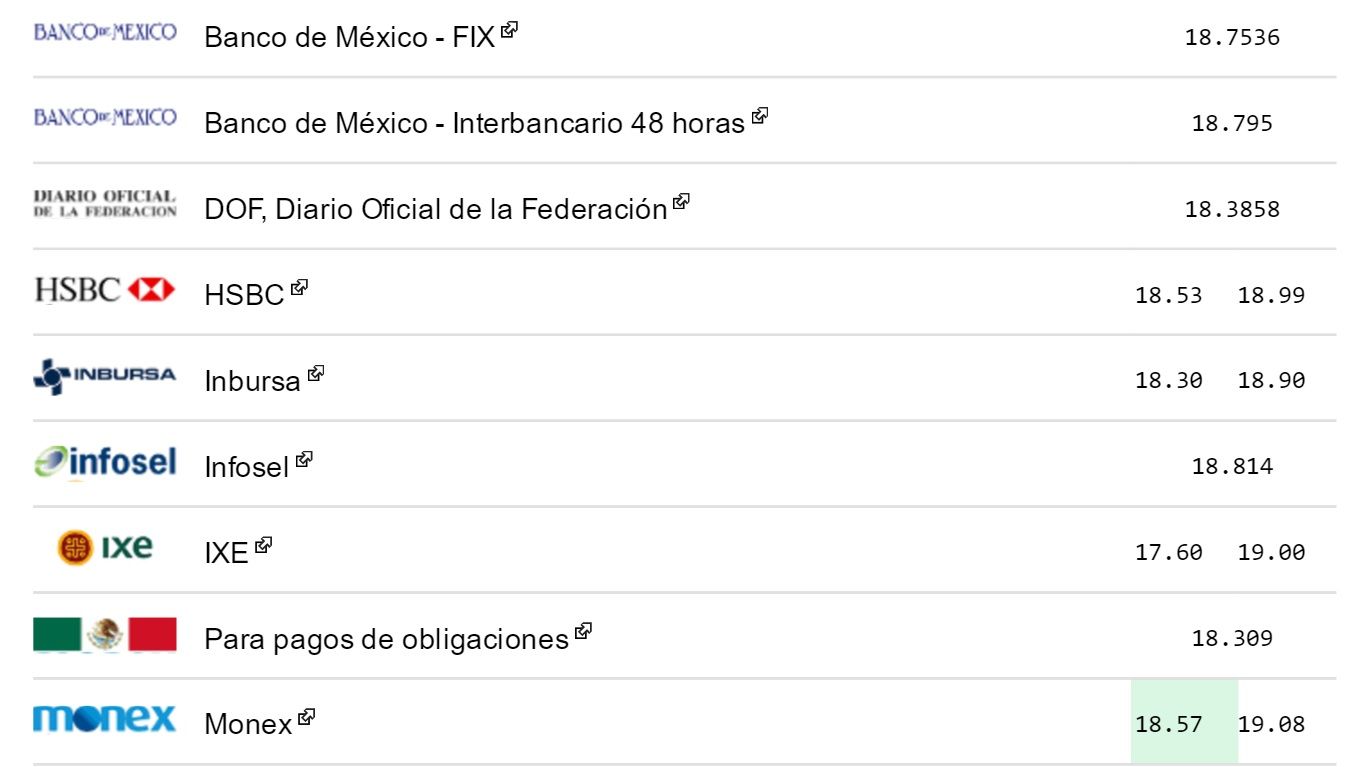Click the Infosel logo
The image size is (1348, 767).
pyautogui.click(x=105, y=462)
